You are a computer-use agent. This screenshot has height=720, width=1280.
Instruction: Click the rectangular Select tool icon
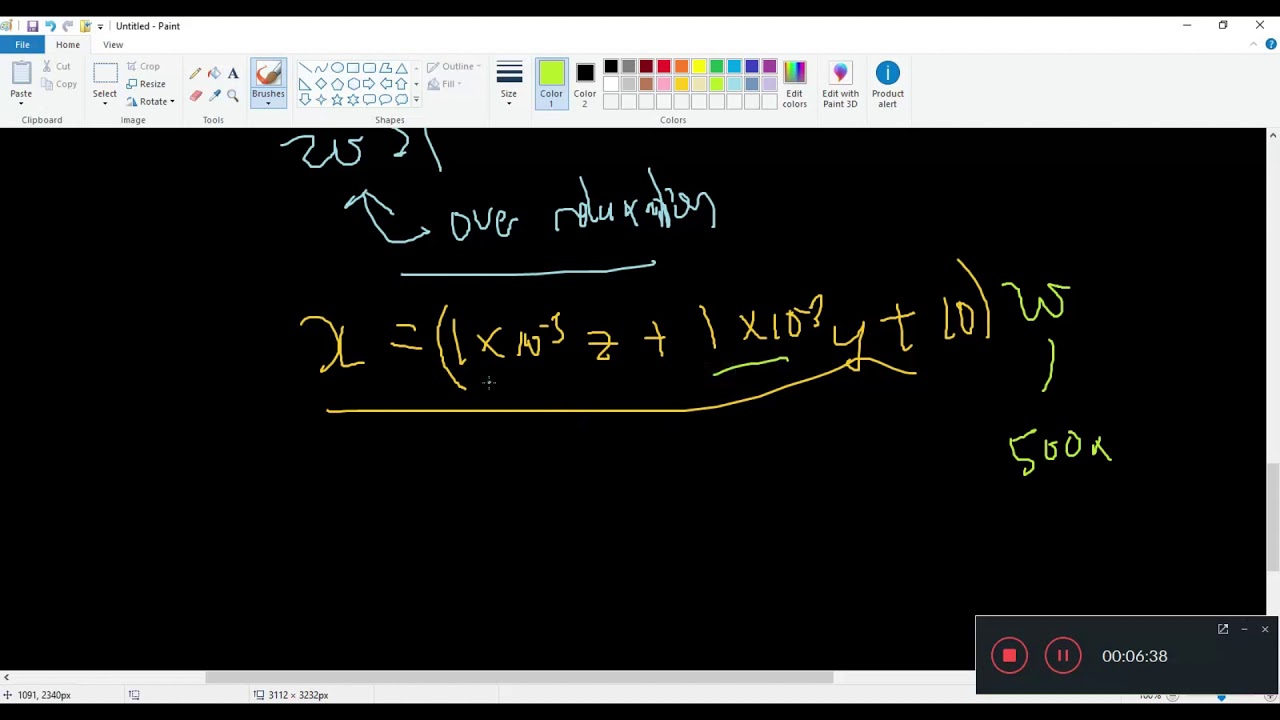coord(105,73)
